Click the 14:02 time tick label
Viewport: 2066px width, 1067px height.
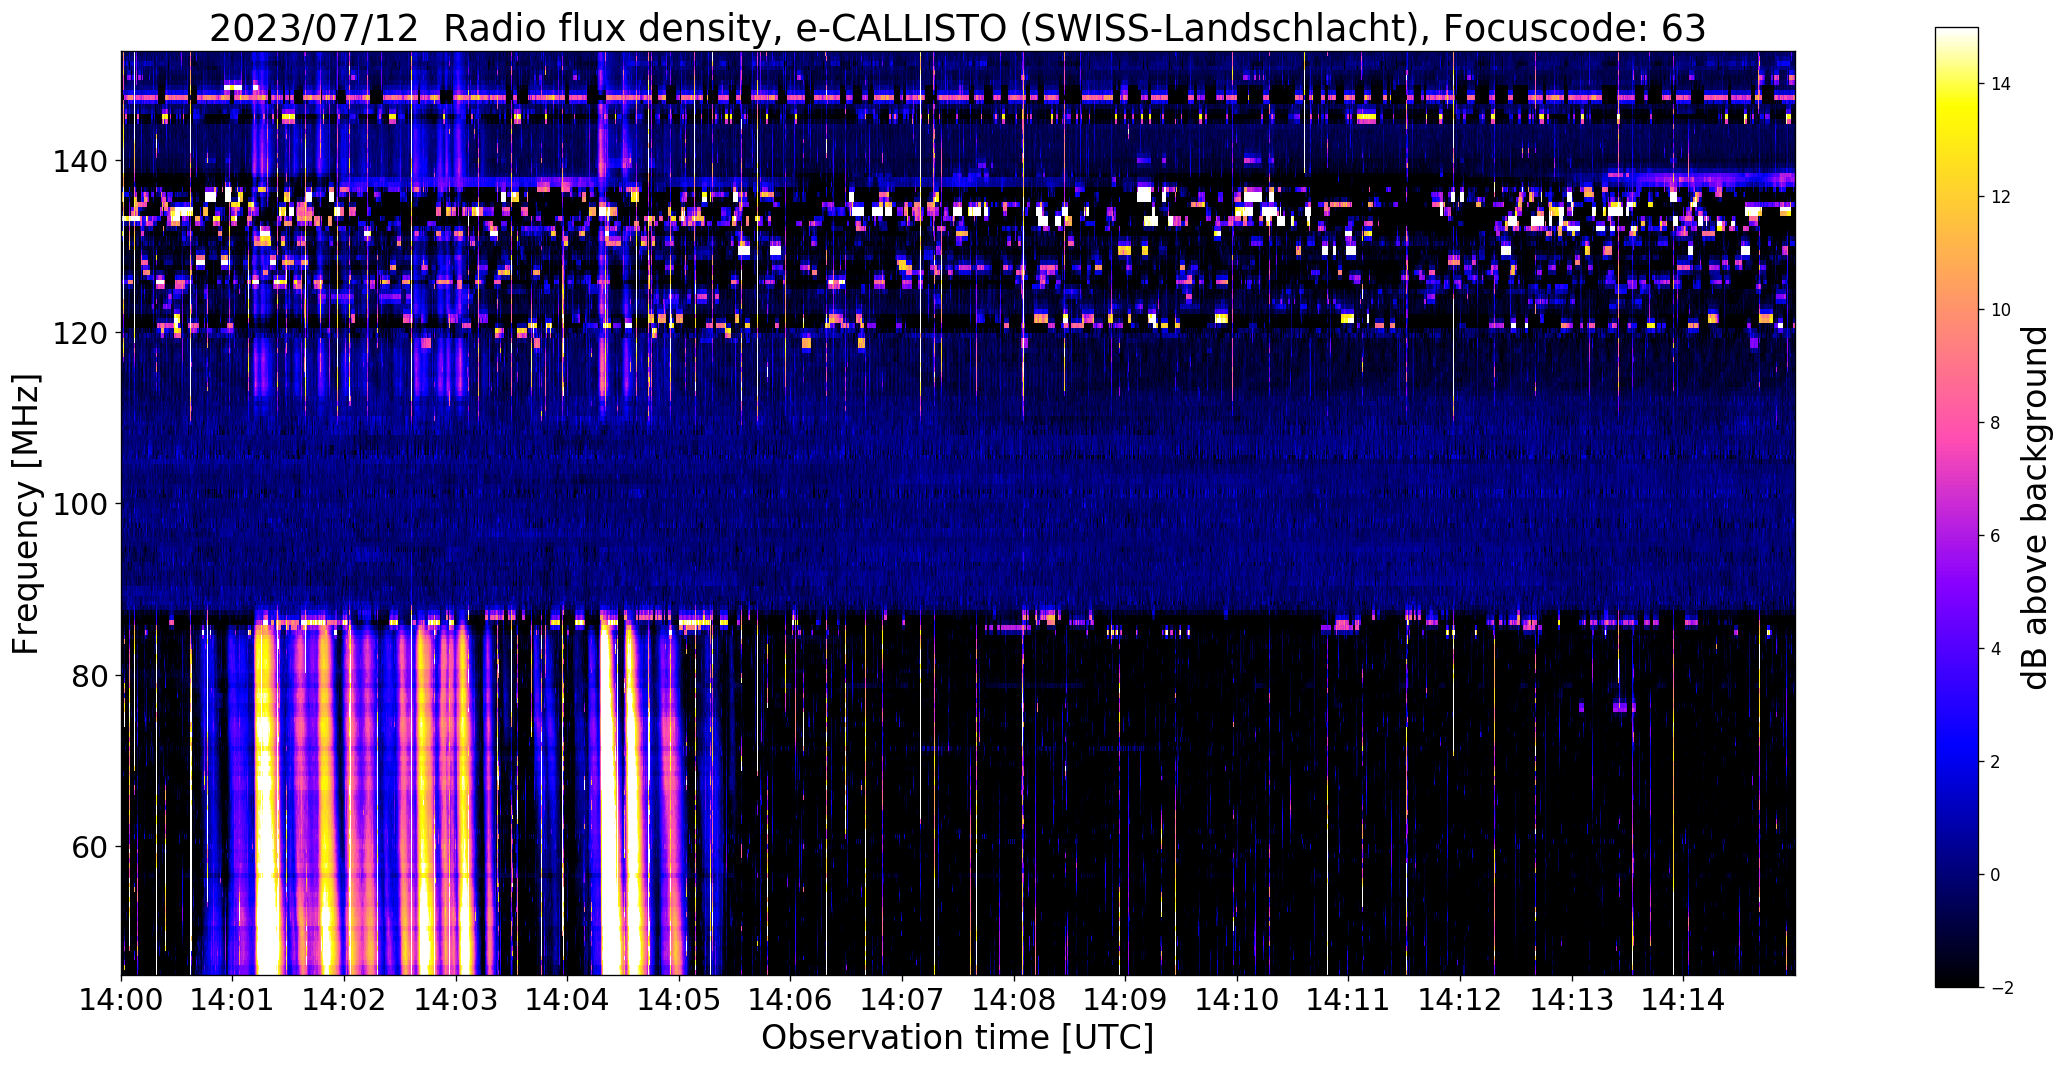tap(345, 998)
